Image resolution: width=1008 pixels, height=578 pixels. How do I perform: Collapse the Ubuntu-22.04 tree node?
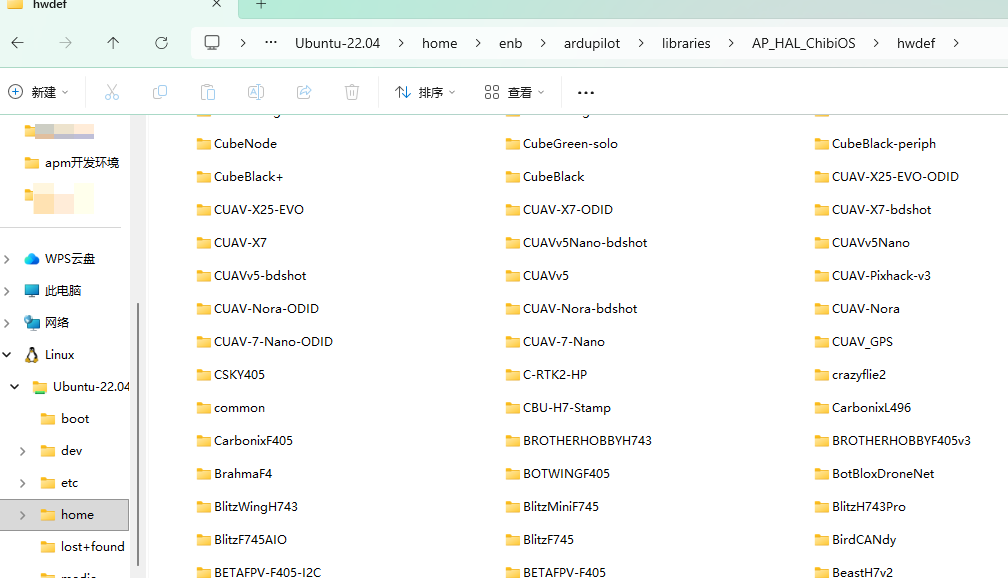coord(15,387)
